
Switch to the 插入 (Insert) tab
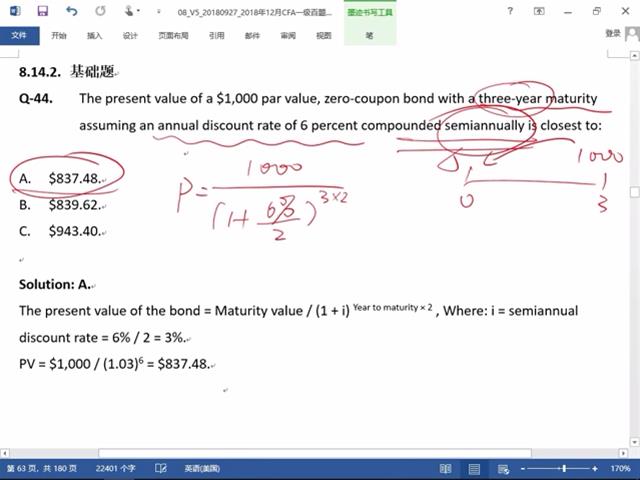(94, 36)
